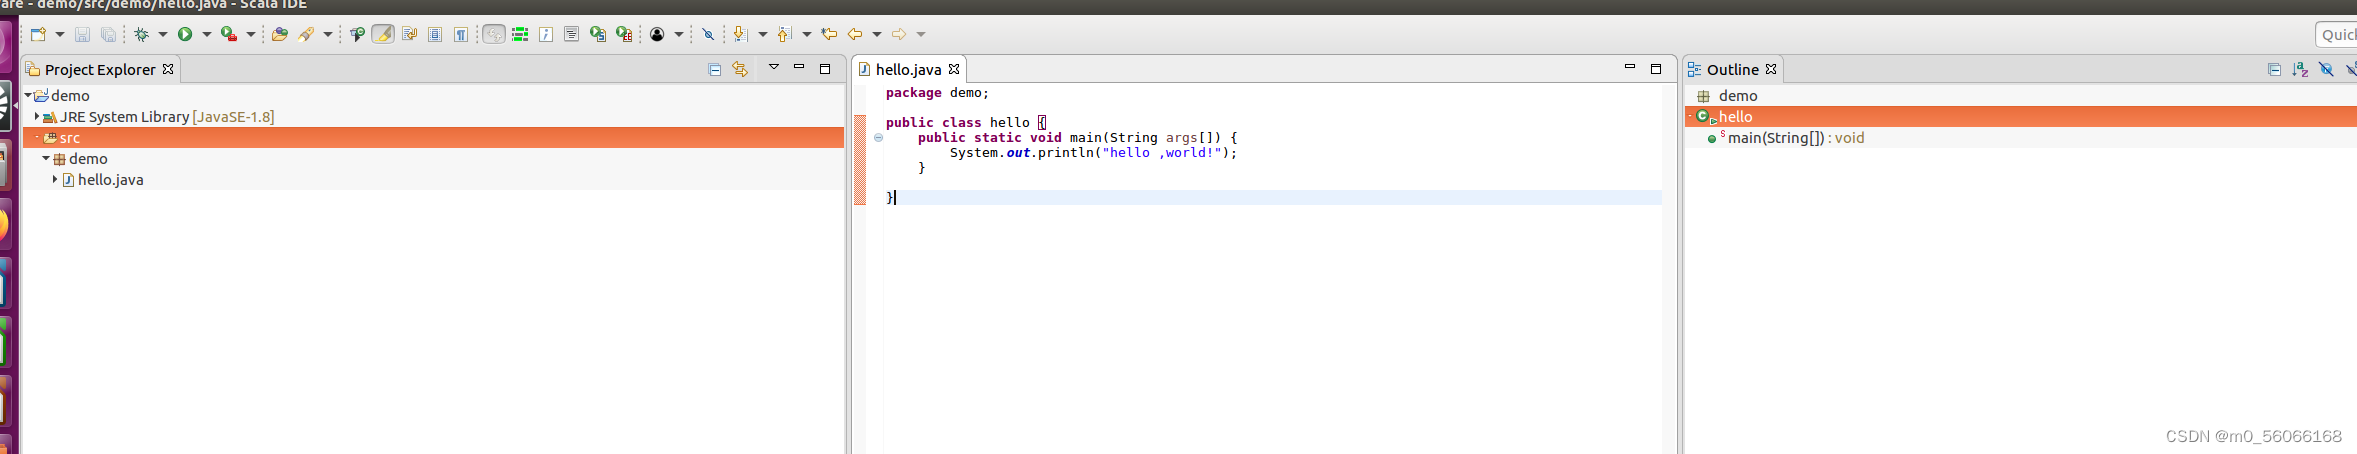Click the Last Edit Location icon
The height and width of the screenshot is (454, 2357).
click(x=829, y=34)
